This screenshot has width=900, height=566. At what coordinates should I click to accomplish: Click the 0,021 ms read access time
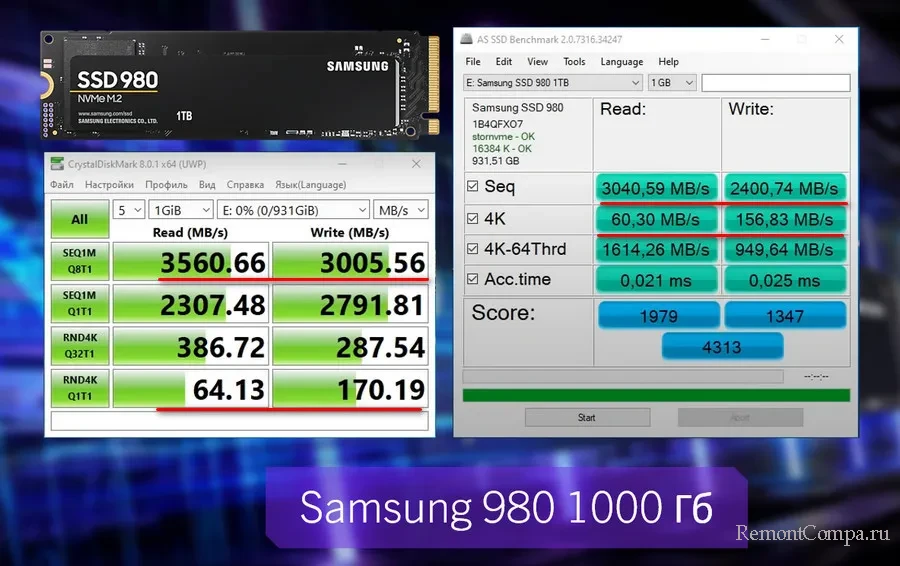(x=656, y=280)
